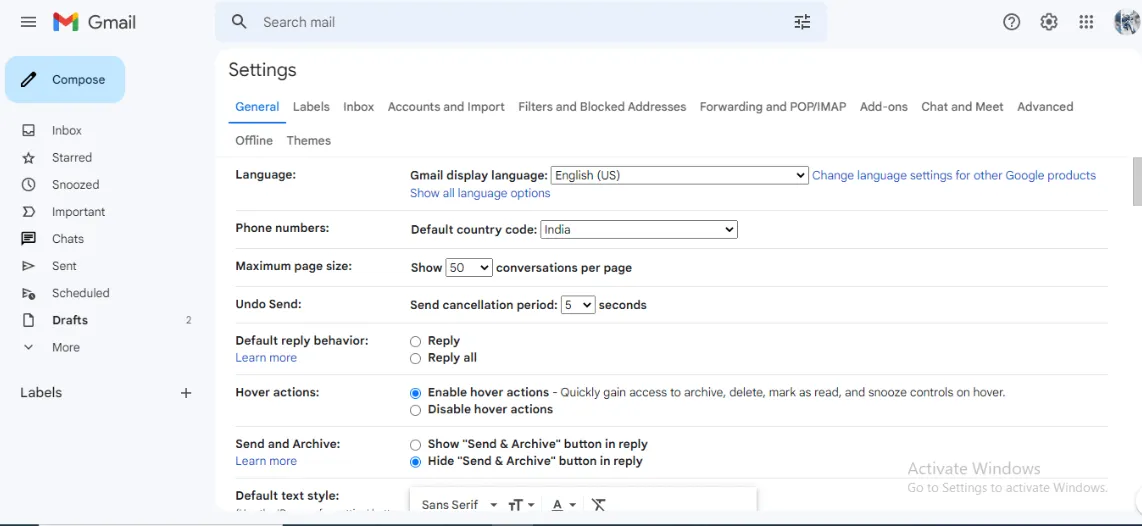
Task: Open the send cancellation period dropdown
Action: (577, 305)
